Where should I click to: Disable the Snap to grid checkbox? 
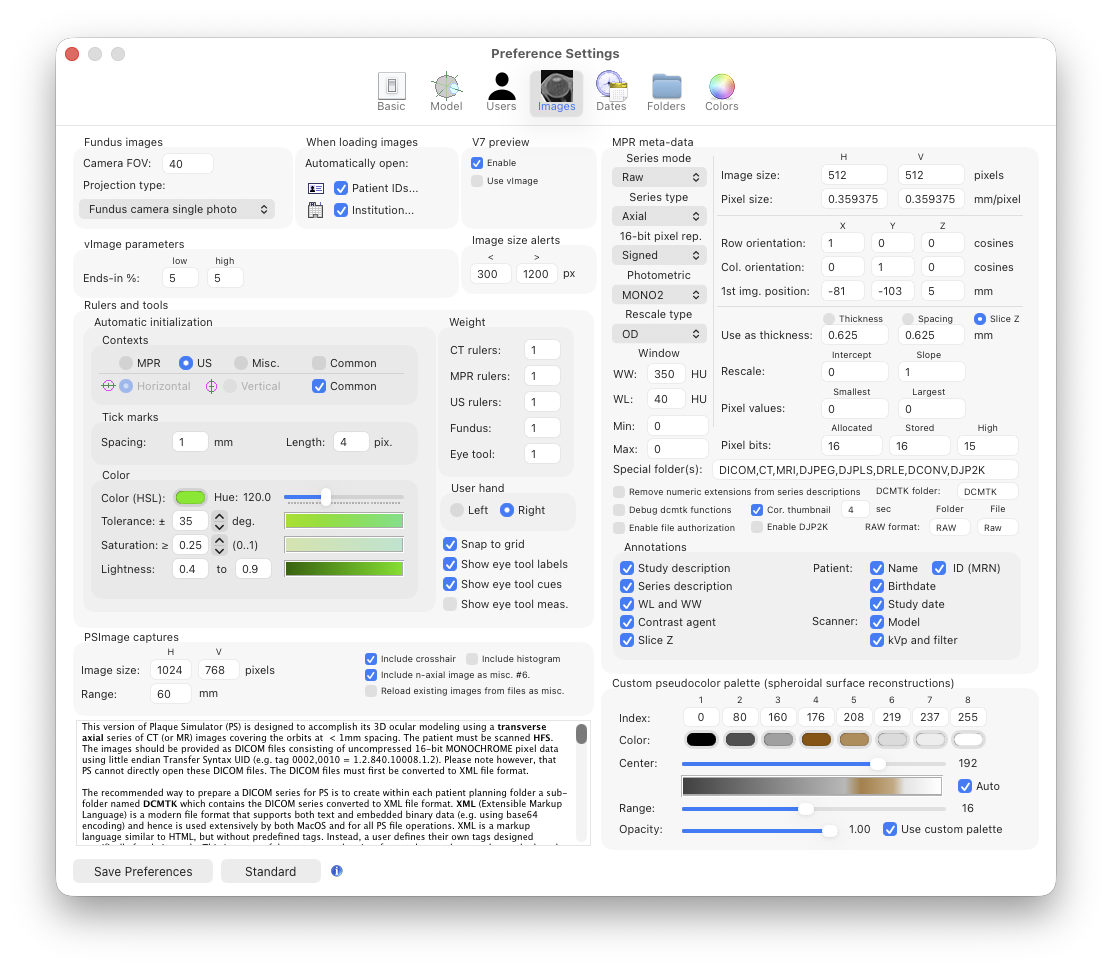pyautogui.click(x=450, y=544)
